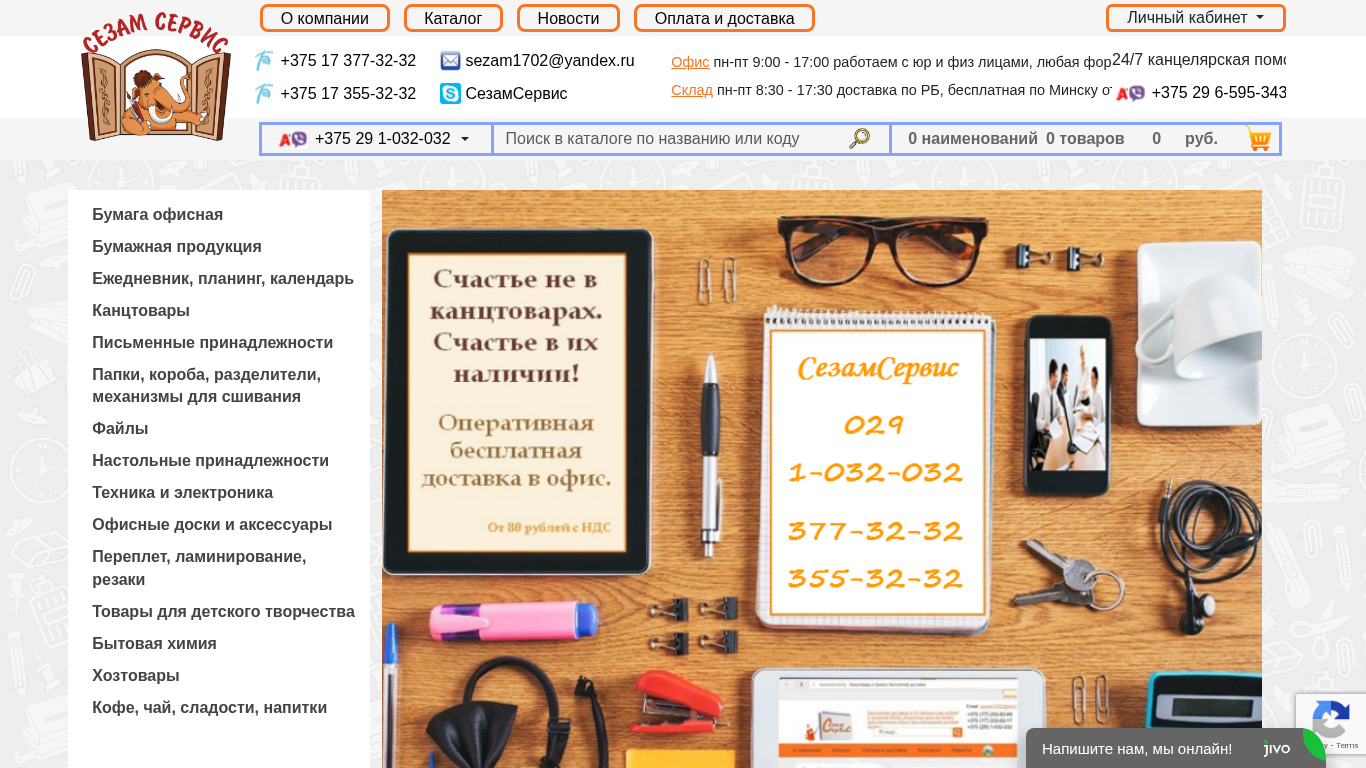Screen dimensions: 1366x768
Task: Click the Skype icon beside СезамСервис
Action: point(450,94)
